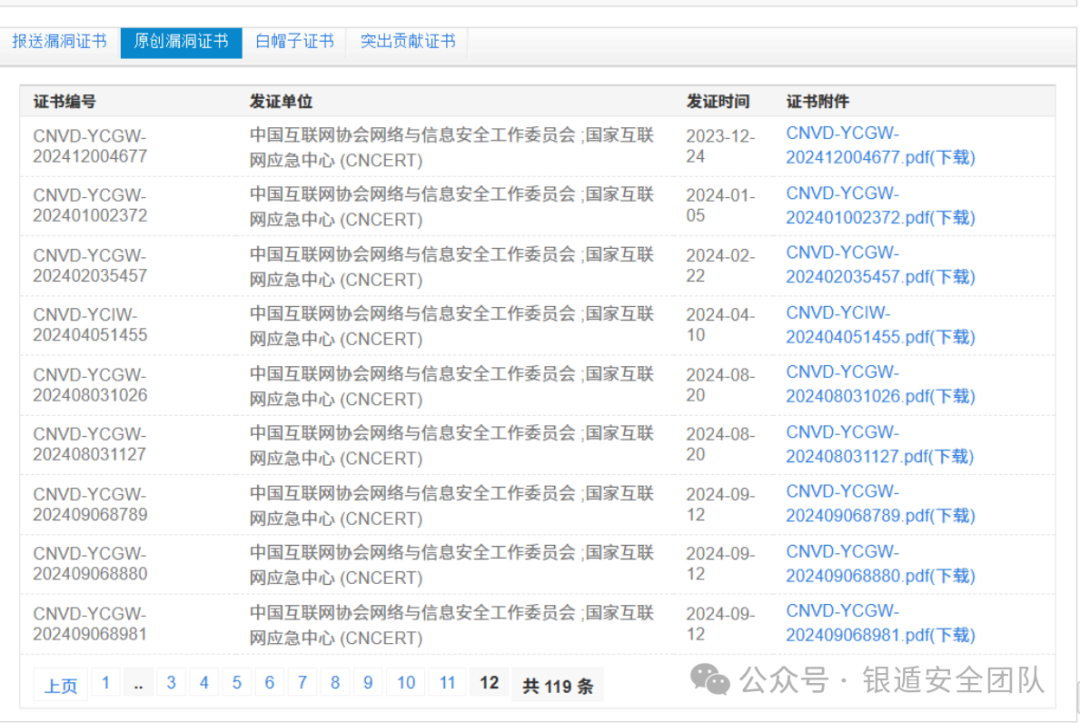Viewport: 1080px width, 723px height.
Task: Click the 共 119 条 total count label
Action: coord(557,685)
